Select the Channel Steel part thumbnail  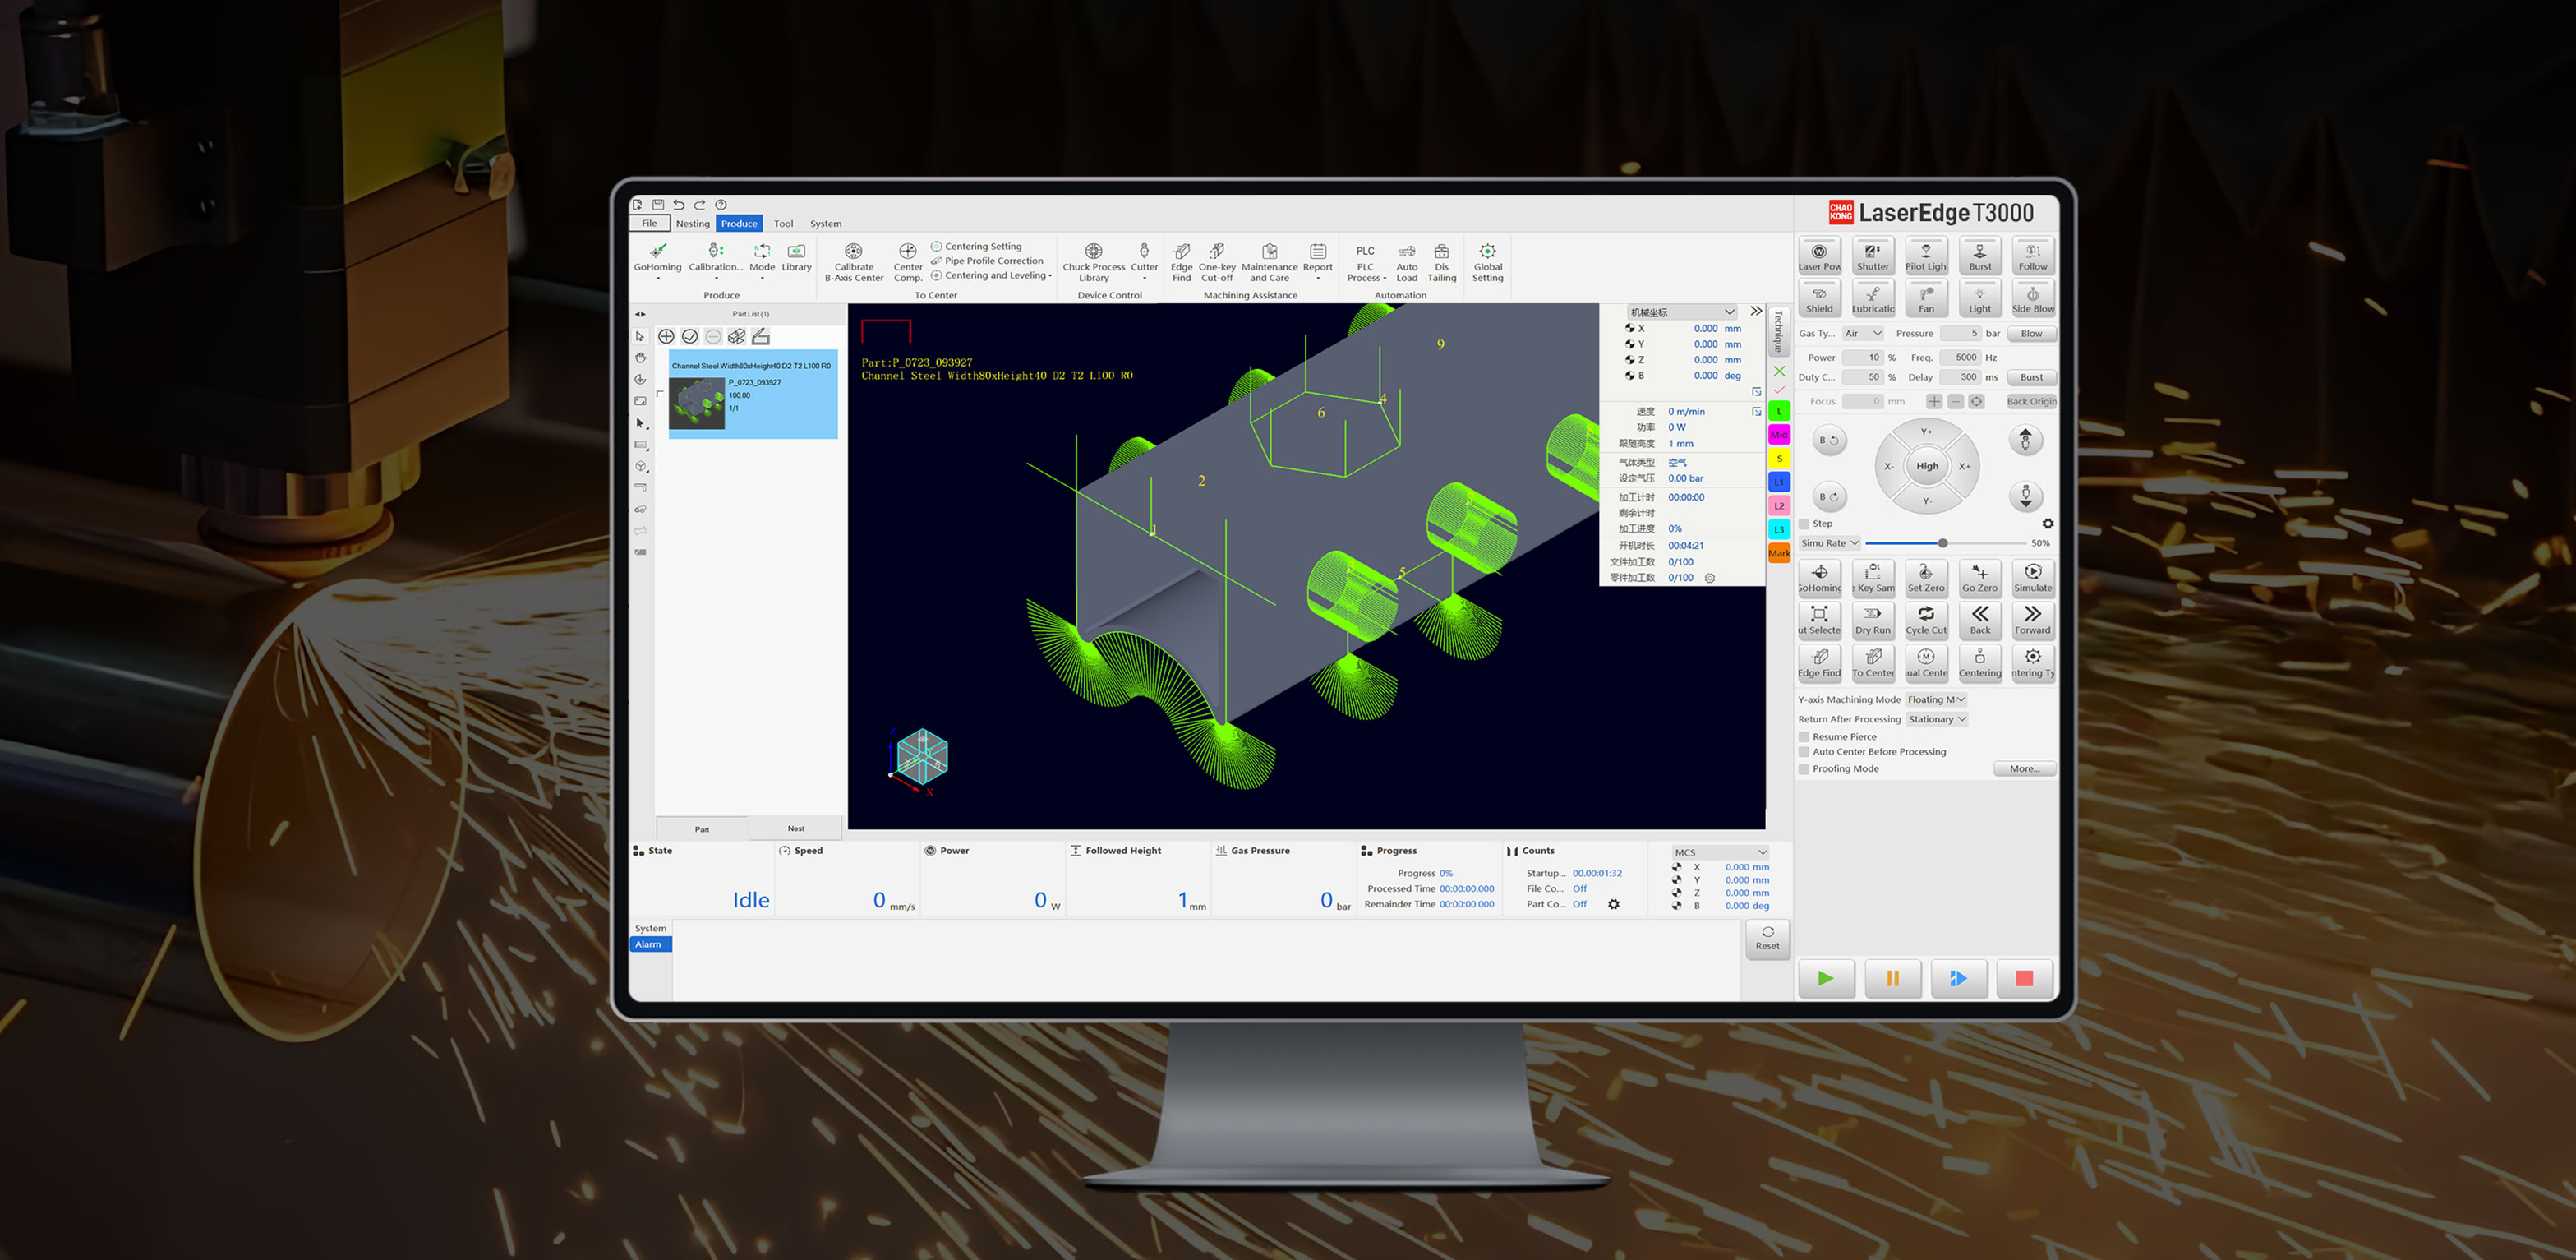pyautogui.click(x=696, y=405)
